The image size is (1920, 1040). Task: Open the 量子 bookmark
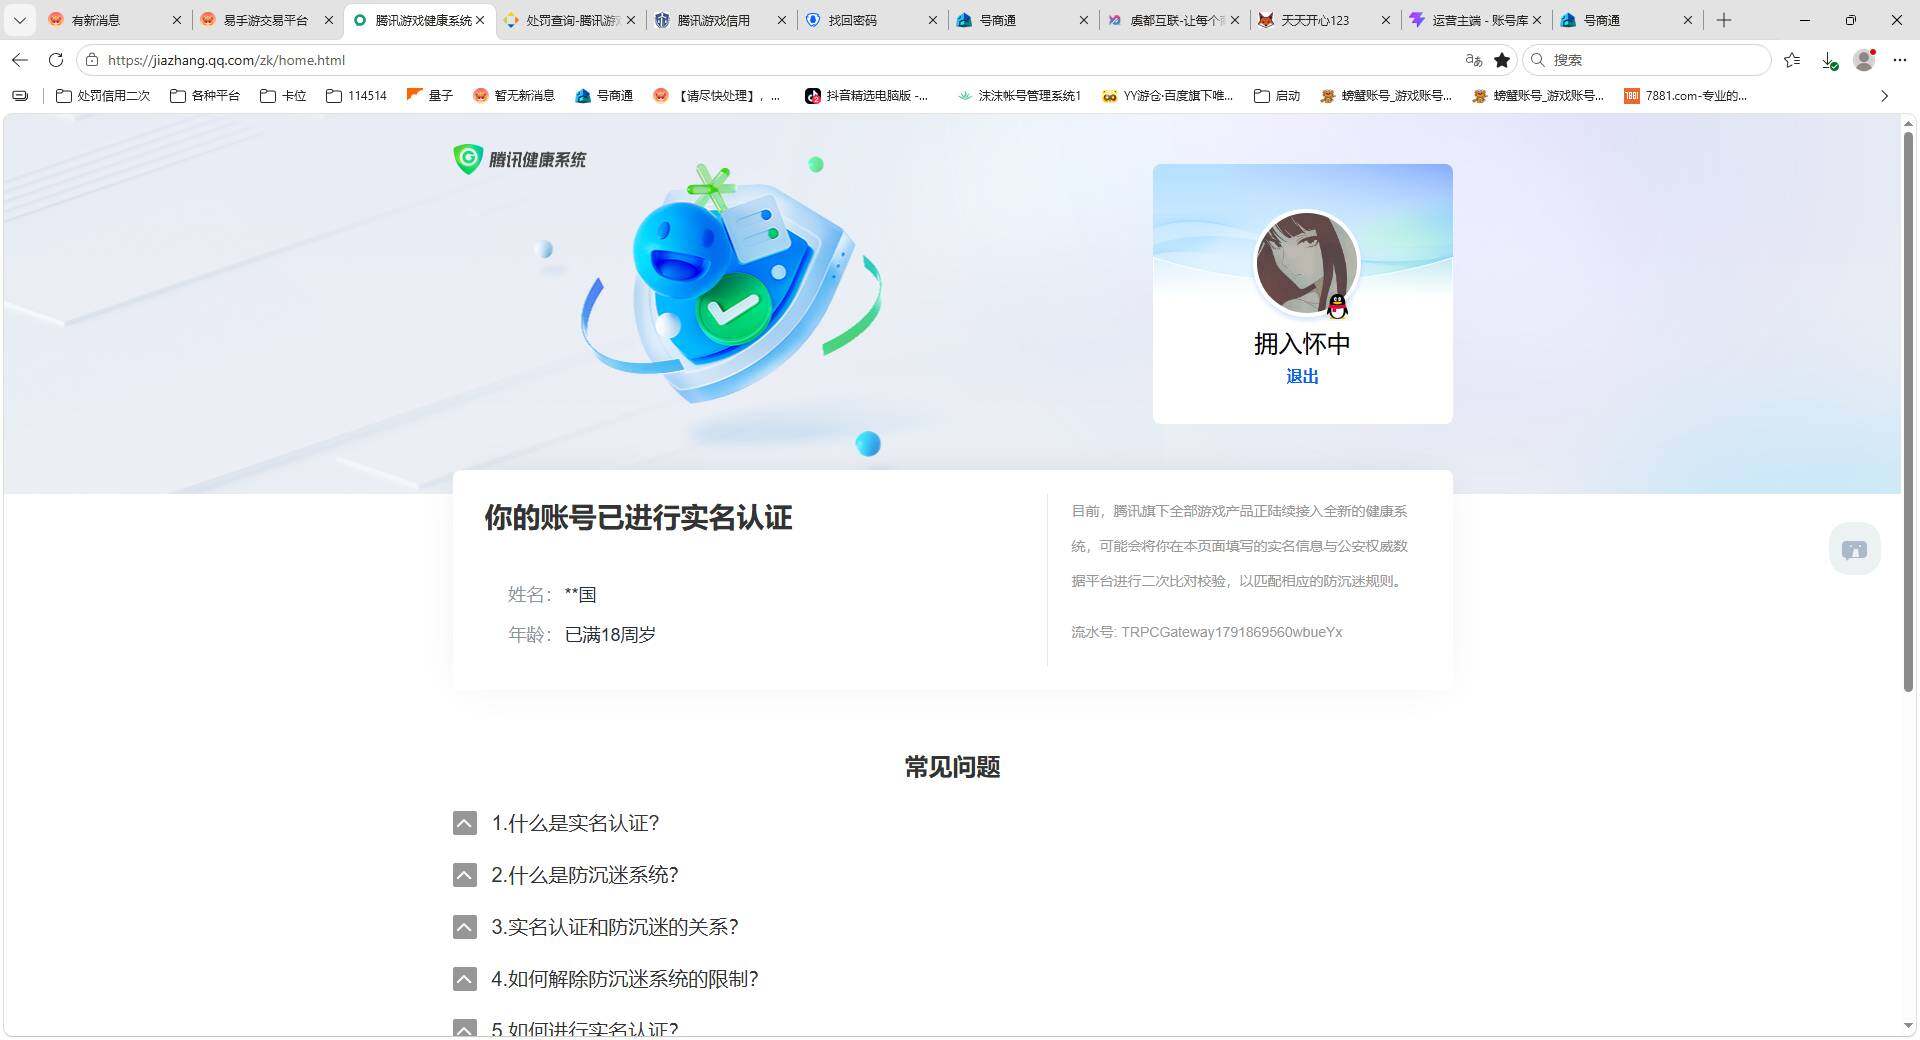[x=430, y=96]
